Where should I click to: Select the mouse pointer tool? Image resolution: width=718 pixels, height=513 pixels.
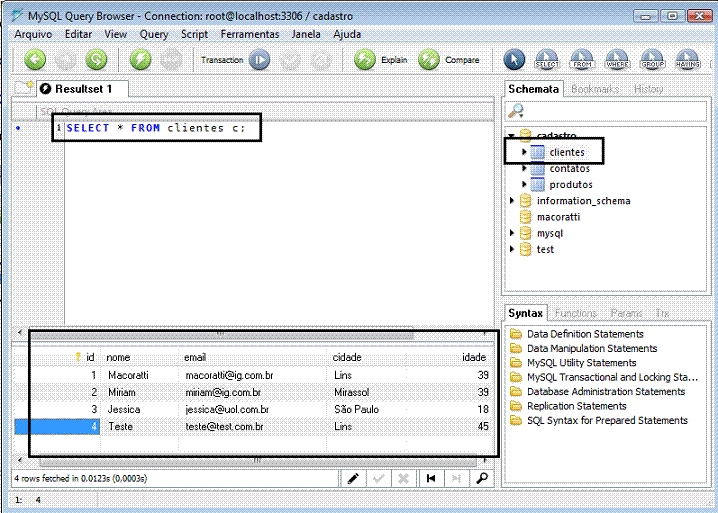(x=514, y=60)
